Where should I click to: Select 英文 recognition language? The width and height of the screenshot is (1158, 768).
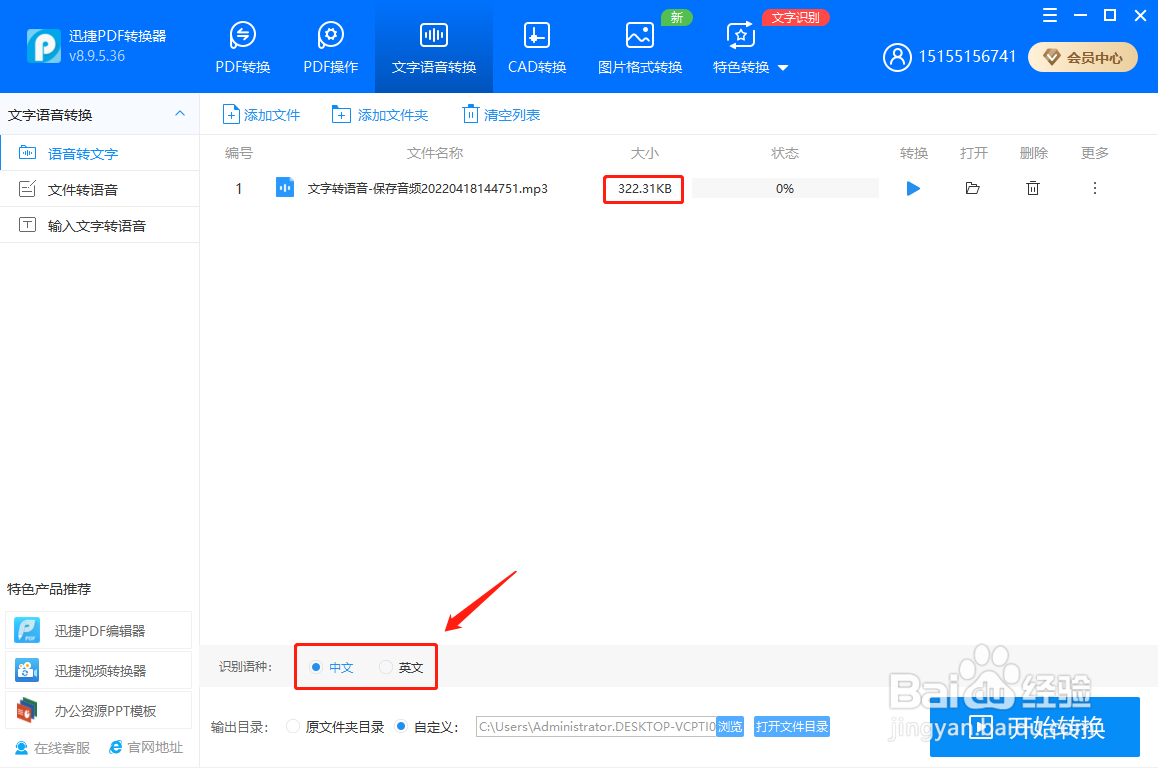[401, 668]
